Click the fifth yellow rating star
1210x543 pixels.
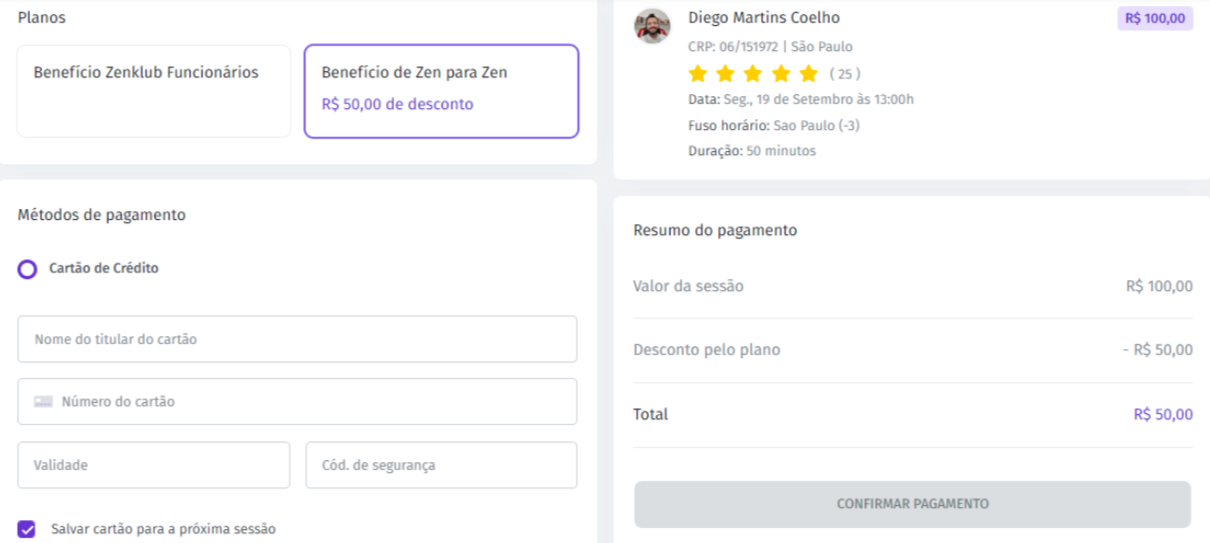pyautogui.click(x=808, y=73)
